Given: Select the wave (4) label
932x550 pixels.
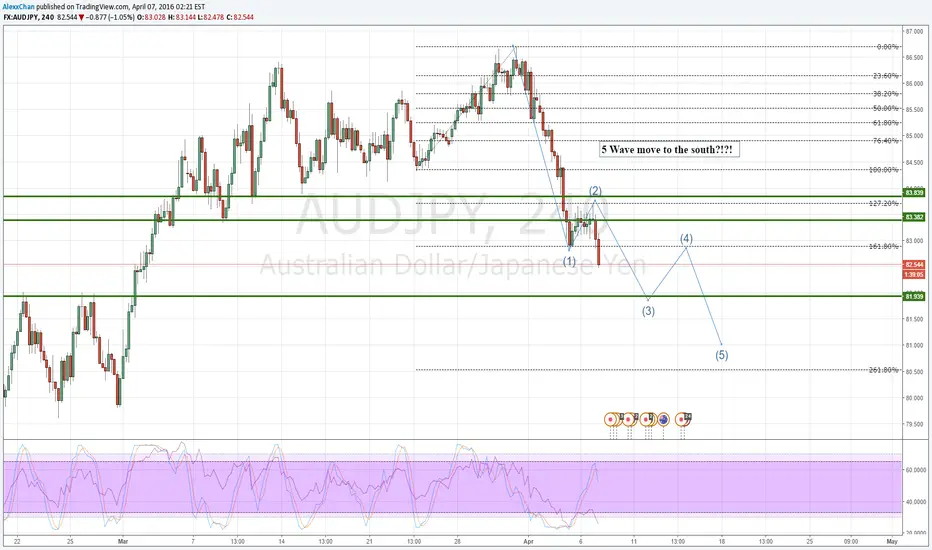Looking at the screenshot, I should point(686,239).
